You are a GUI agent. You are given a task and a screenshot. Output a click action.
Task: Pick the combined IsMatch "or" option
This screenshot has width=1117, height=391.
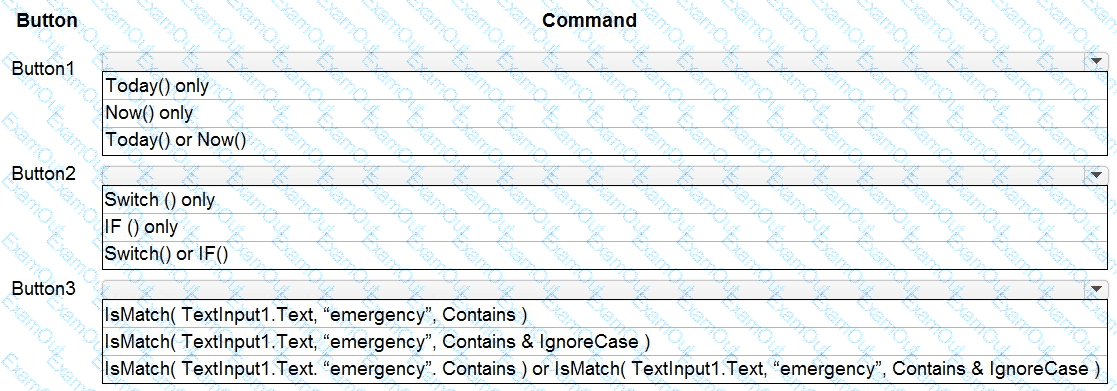605,369
